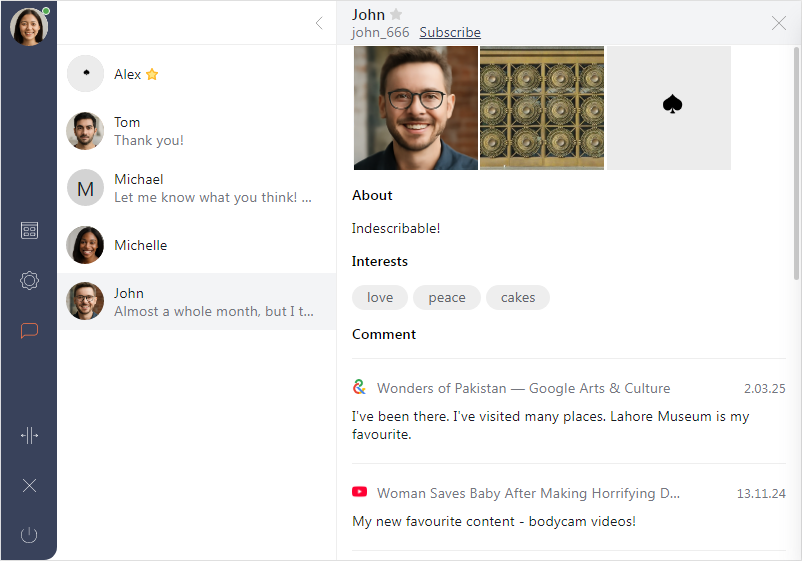Click the split panel icon in sidebar
Viewport: 802px width, 561px height.
[29, 435]
